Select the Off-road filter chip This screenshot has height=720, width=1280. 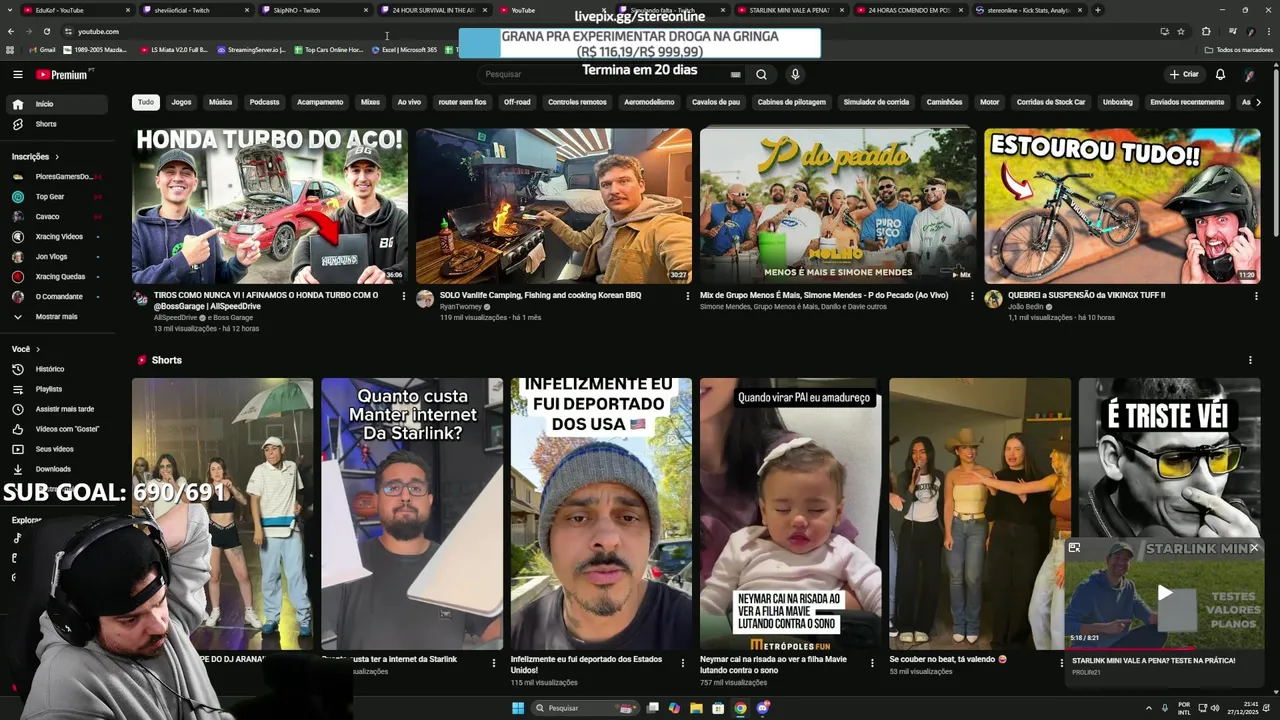point(517,102)
